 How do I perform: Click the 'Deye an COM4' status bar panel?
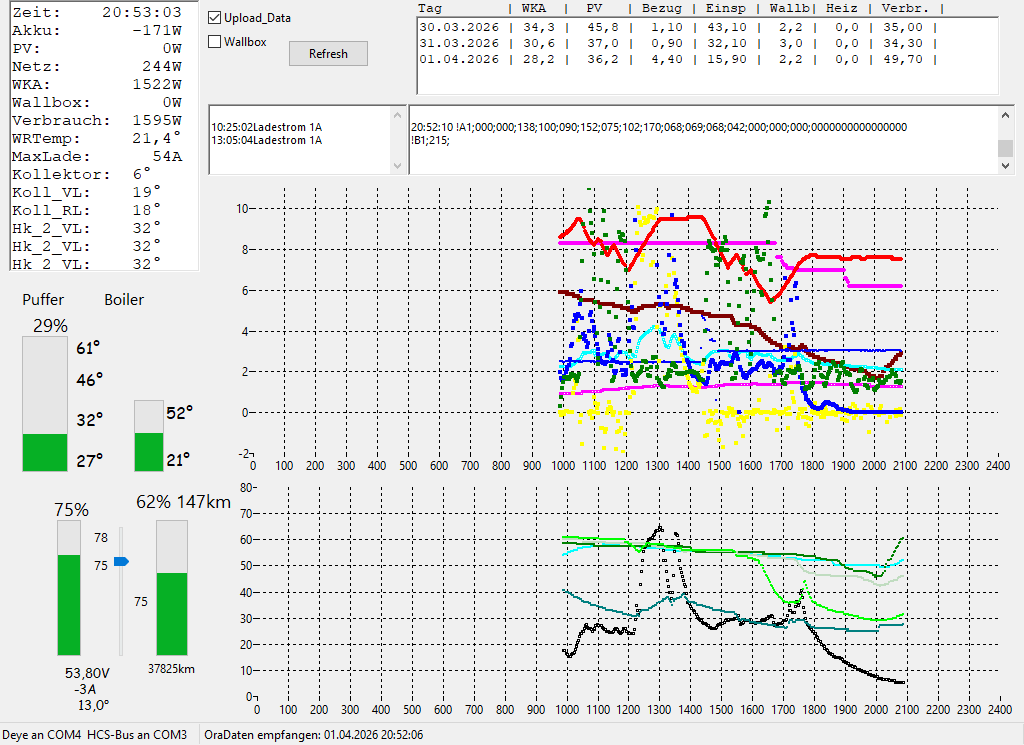click(41, 735)
